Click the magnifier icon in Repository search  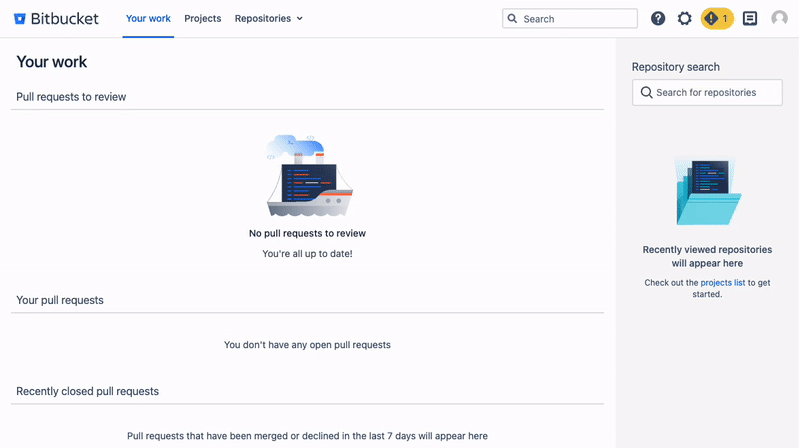(647, 93)
